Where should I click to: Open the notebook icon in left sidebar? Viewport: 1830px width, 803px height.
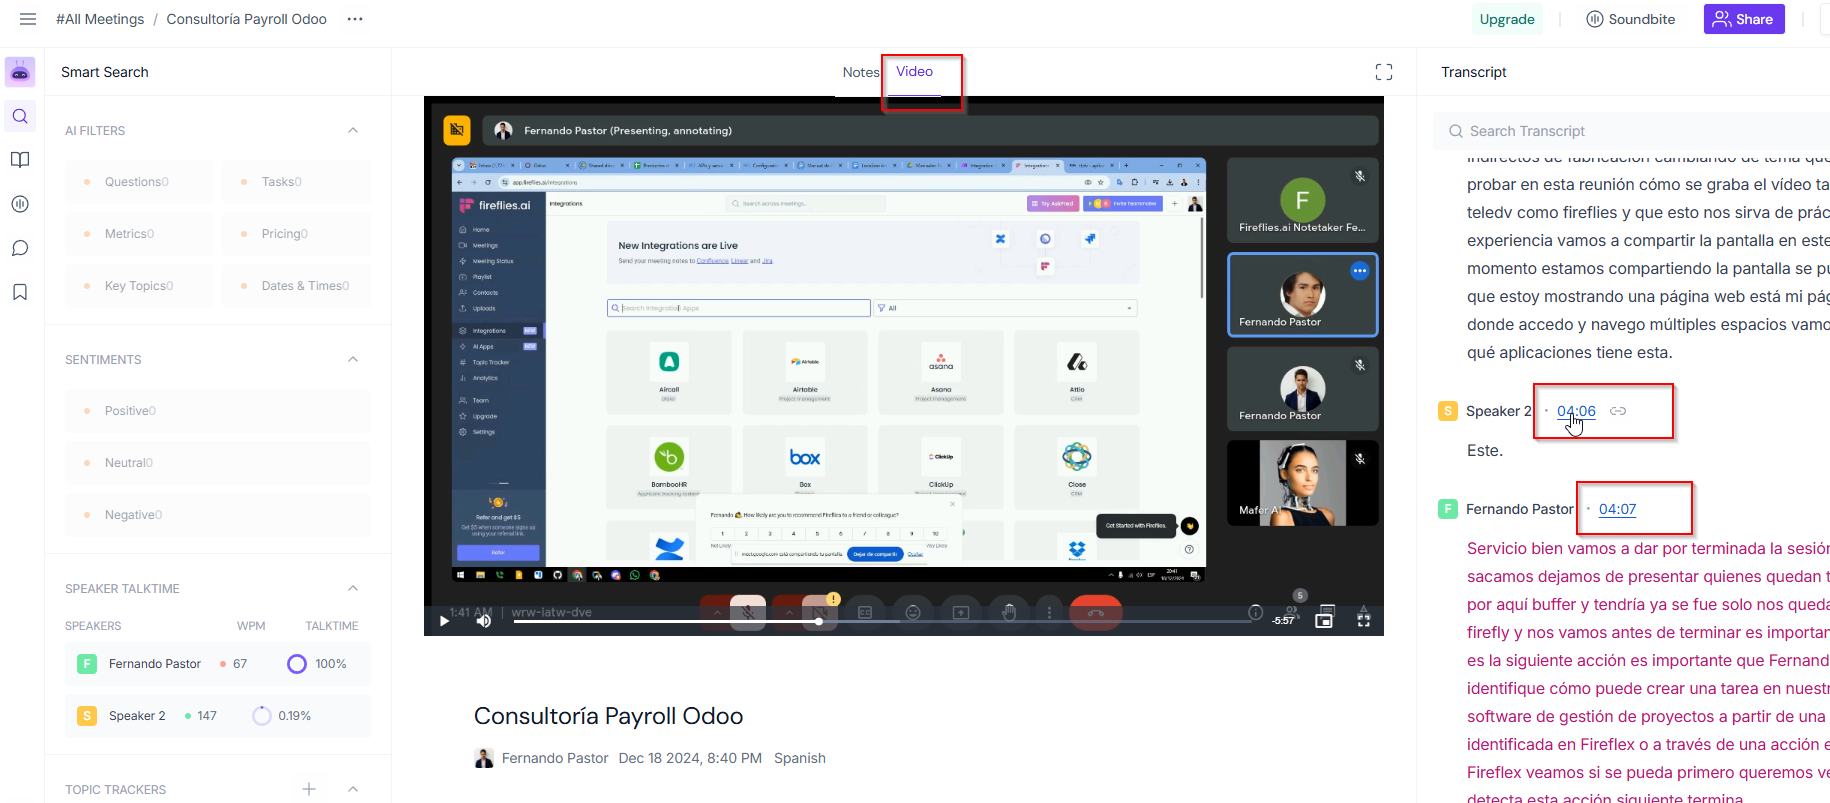click(x=20, y=160)
